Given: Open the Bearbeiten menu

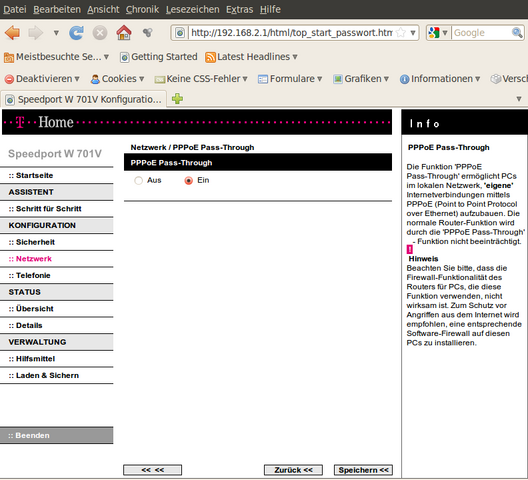Looking at the screenshot, I should coord(57,9).
